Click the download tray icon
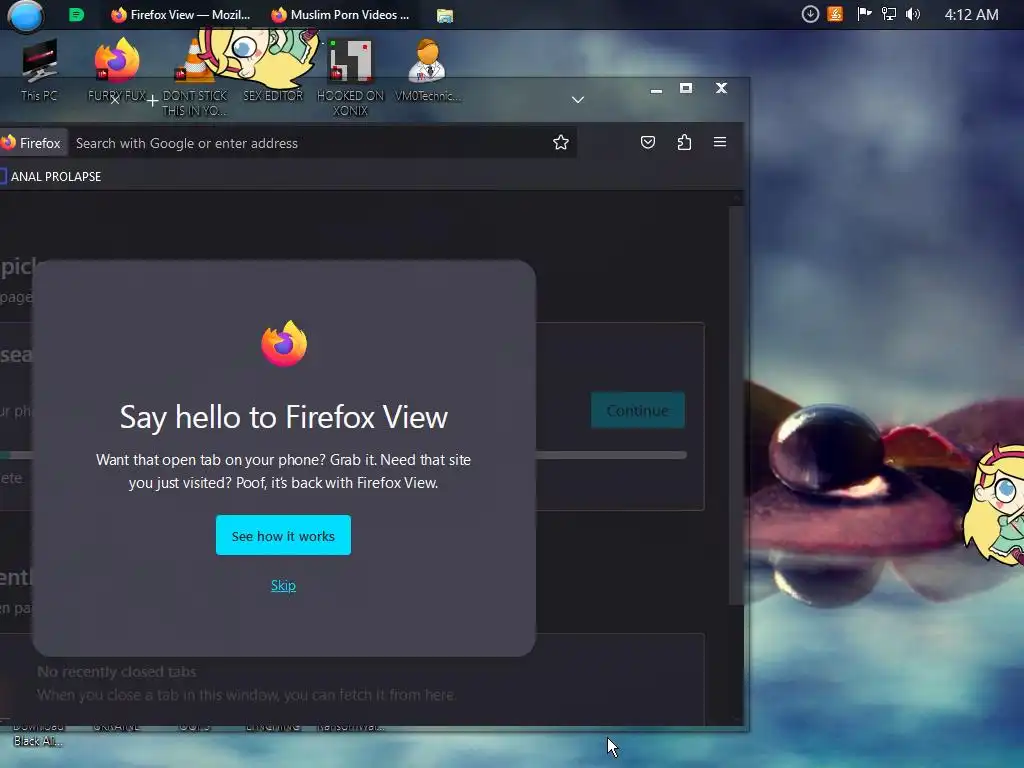Viewport: 1024px width, 768px height. coord(810,14)
